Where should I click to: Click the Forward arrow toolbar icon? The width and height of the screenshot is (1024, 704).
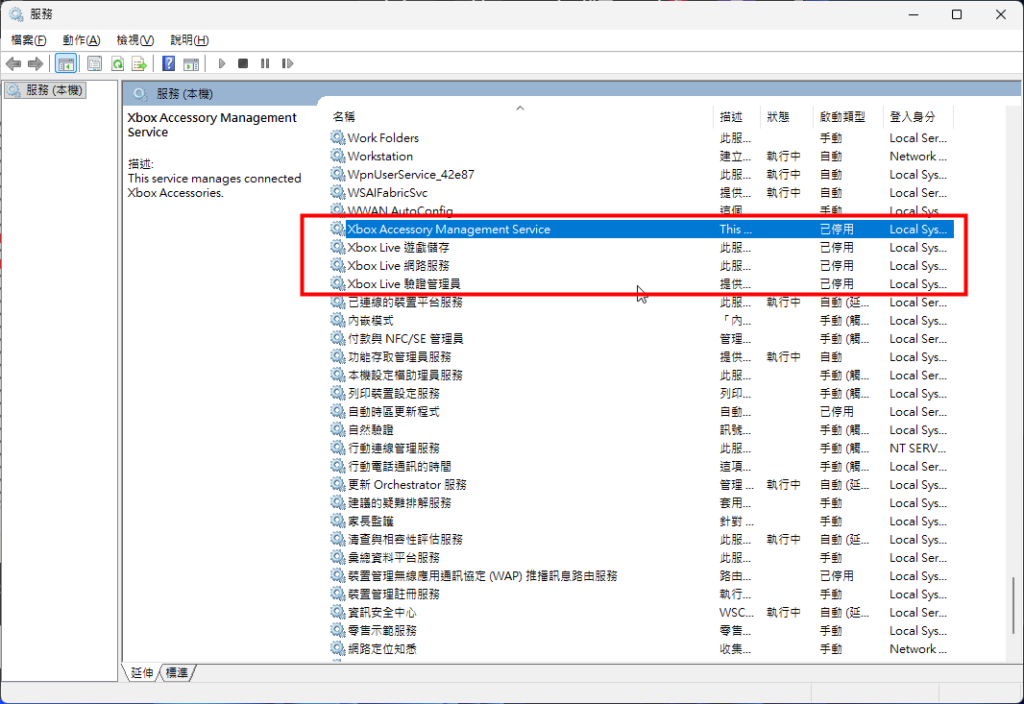36,64
